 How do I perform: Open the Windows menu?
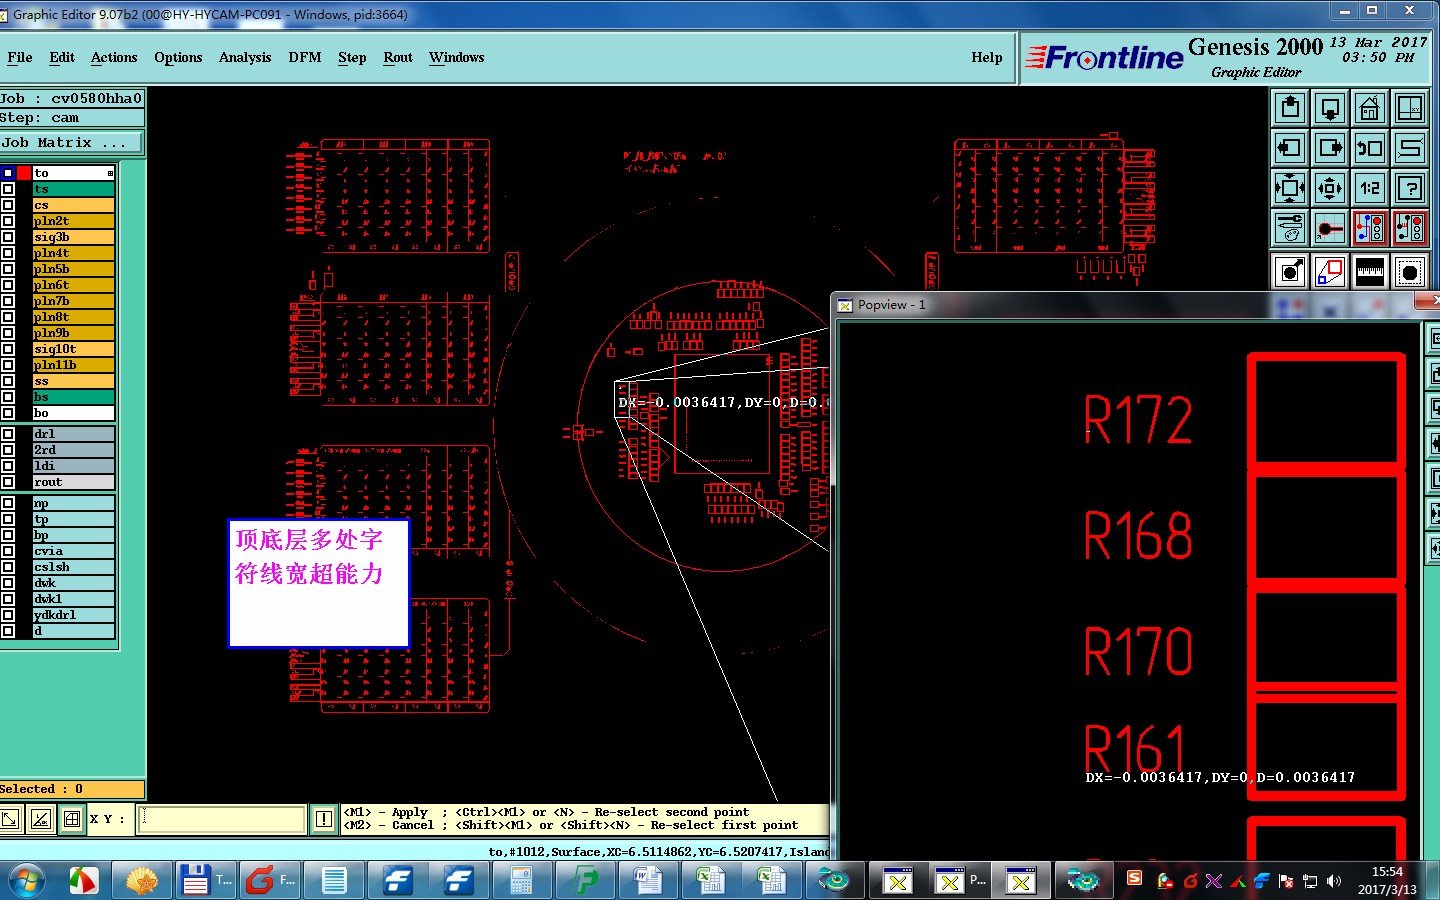pos(457,57)
